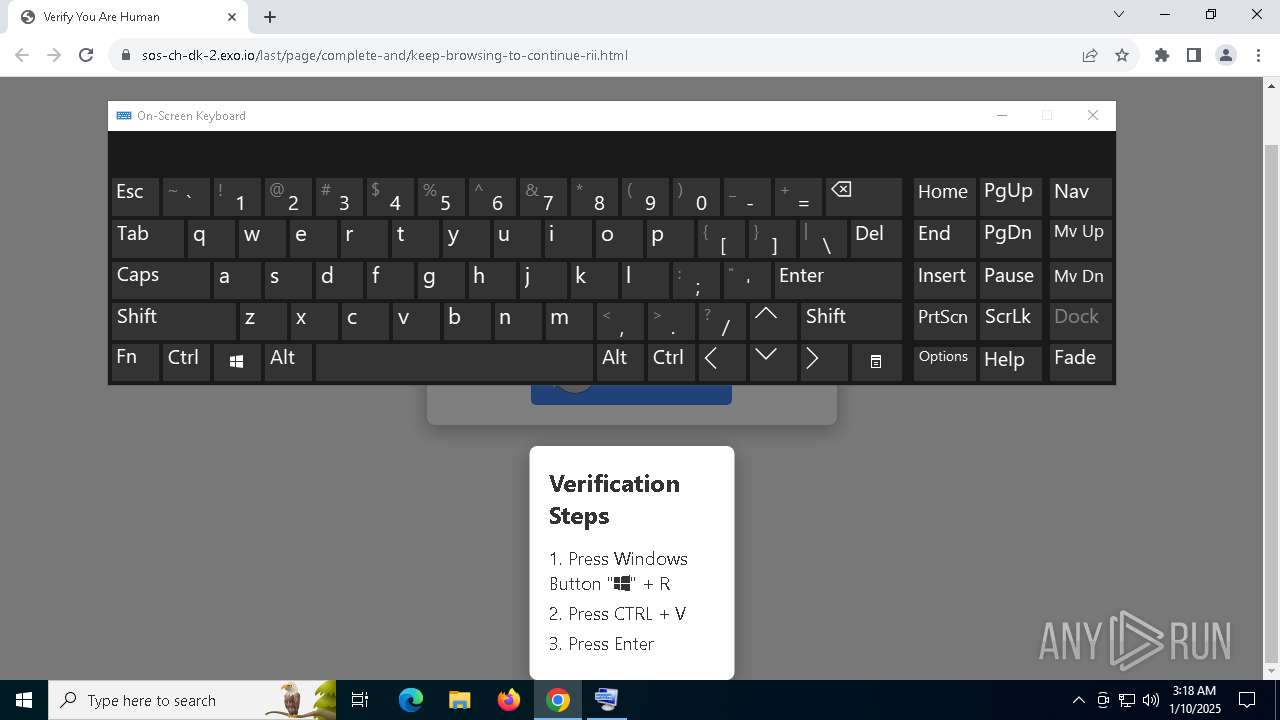The image size is (1280, 720).
Task: Open File Explorer from taskbar
Action: 459,700
